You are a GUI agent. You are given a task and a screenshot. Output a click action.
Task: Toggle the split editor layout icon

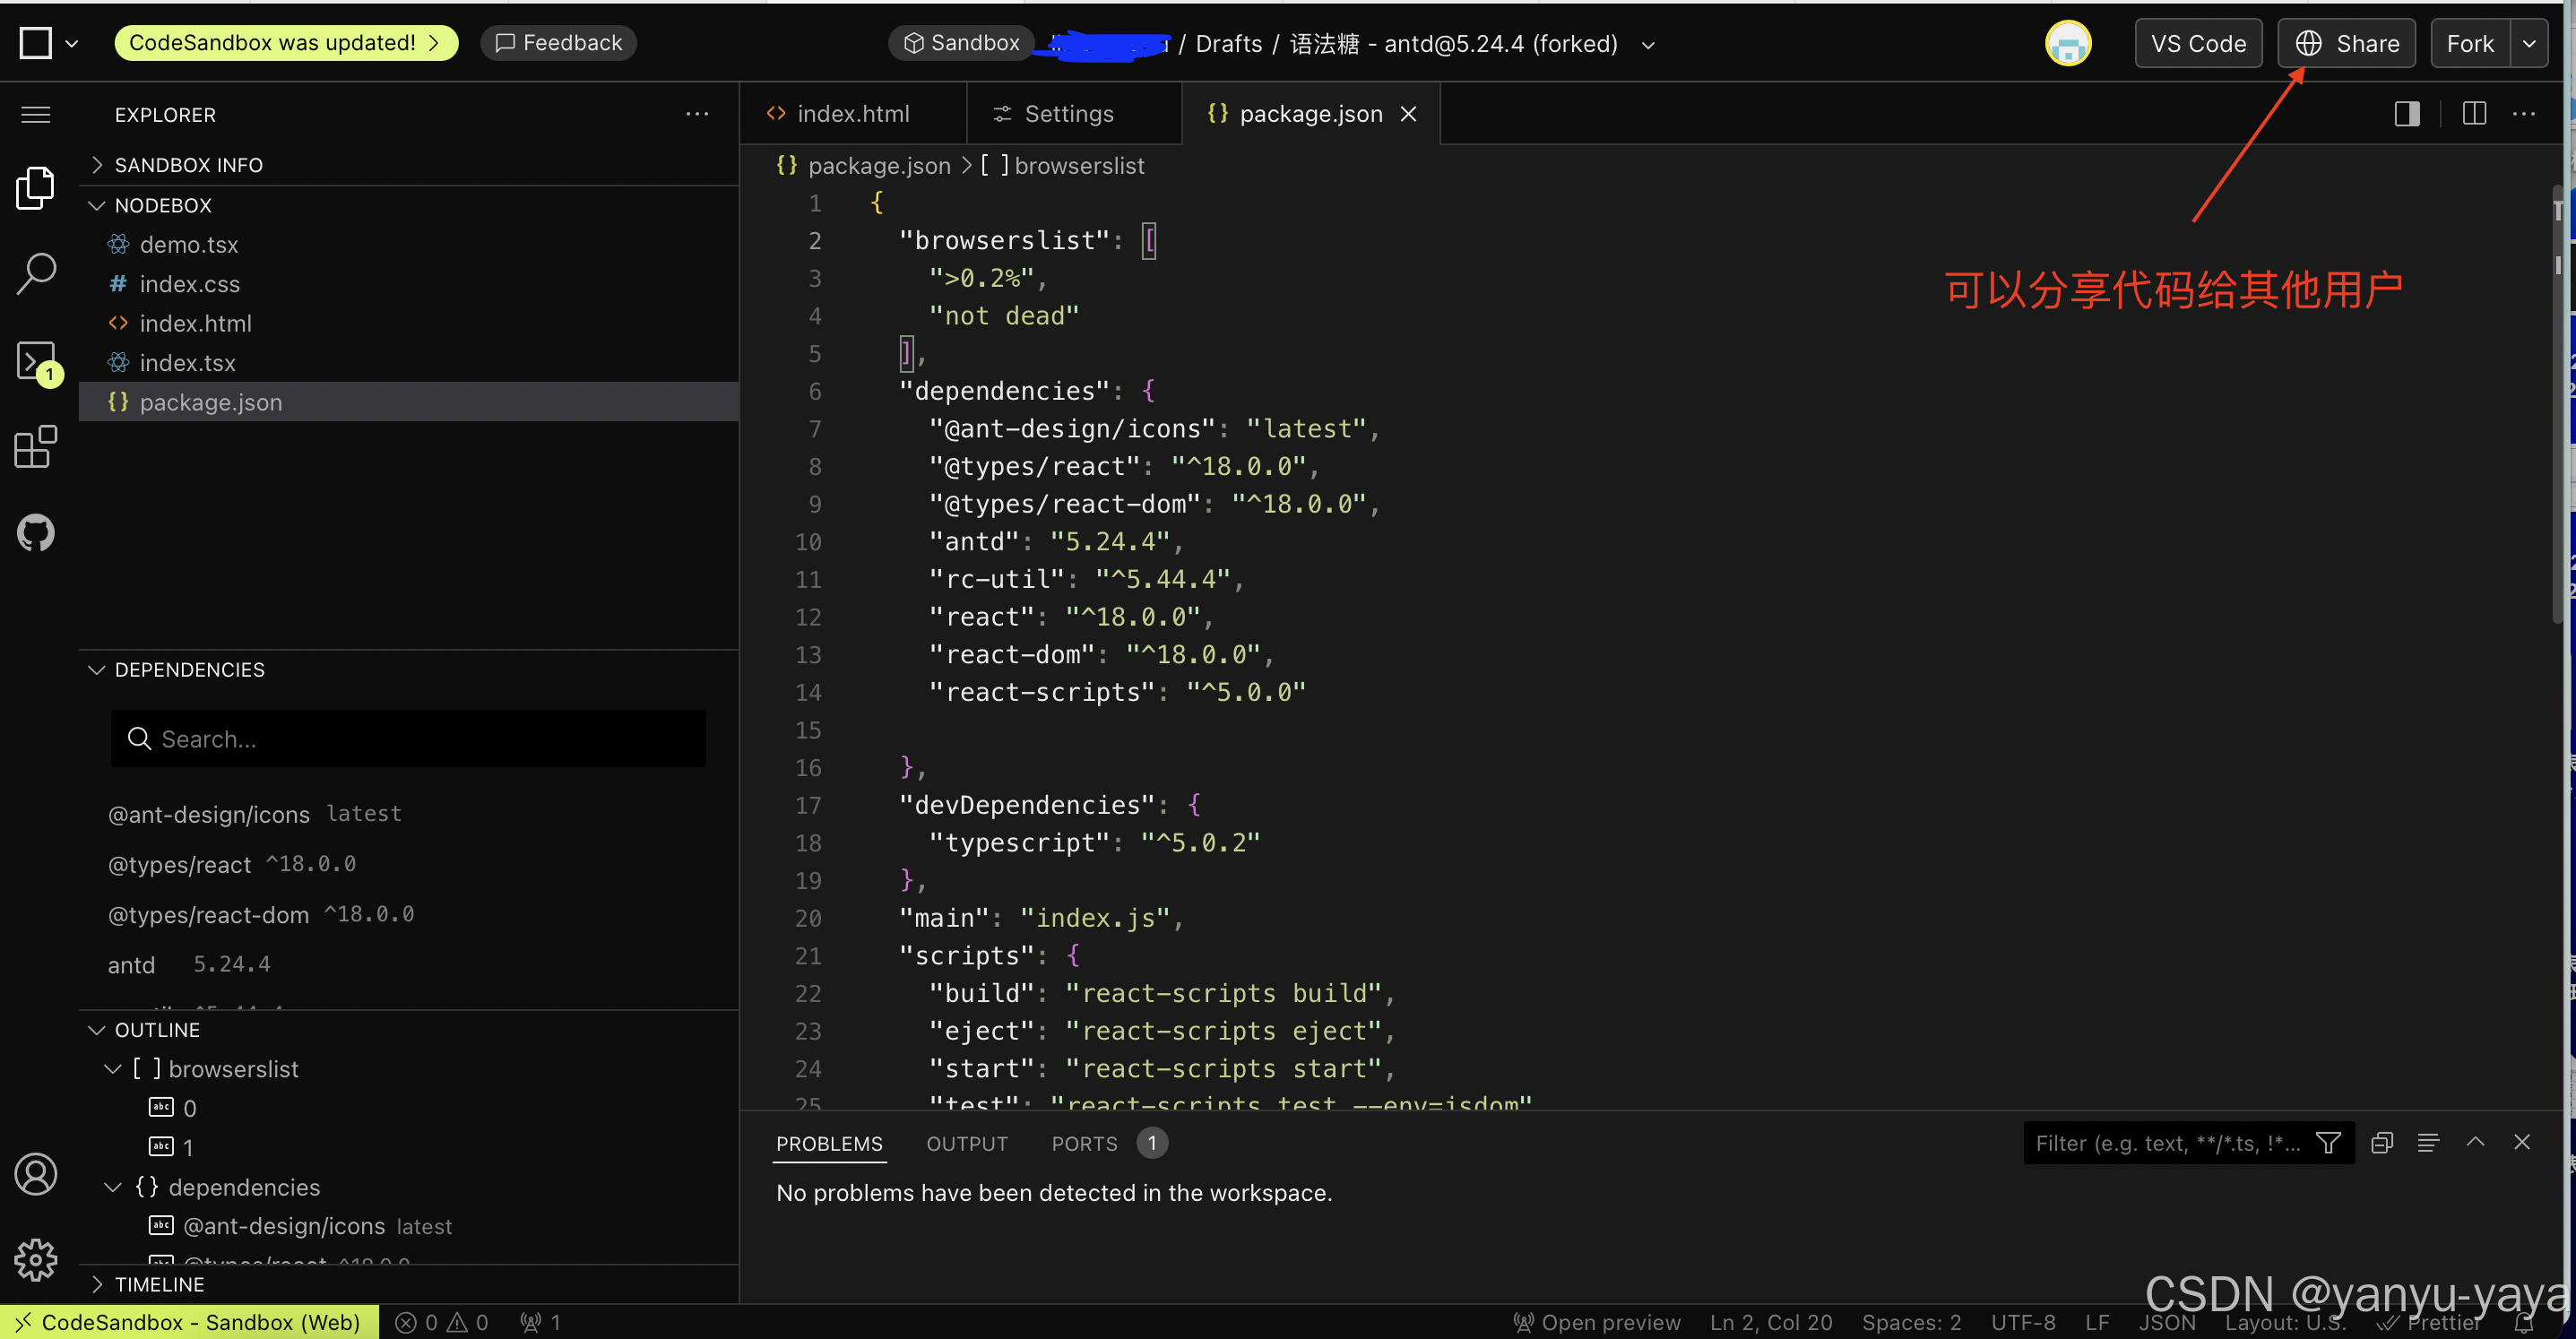(2473, 113)
